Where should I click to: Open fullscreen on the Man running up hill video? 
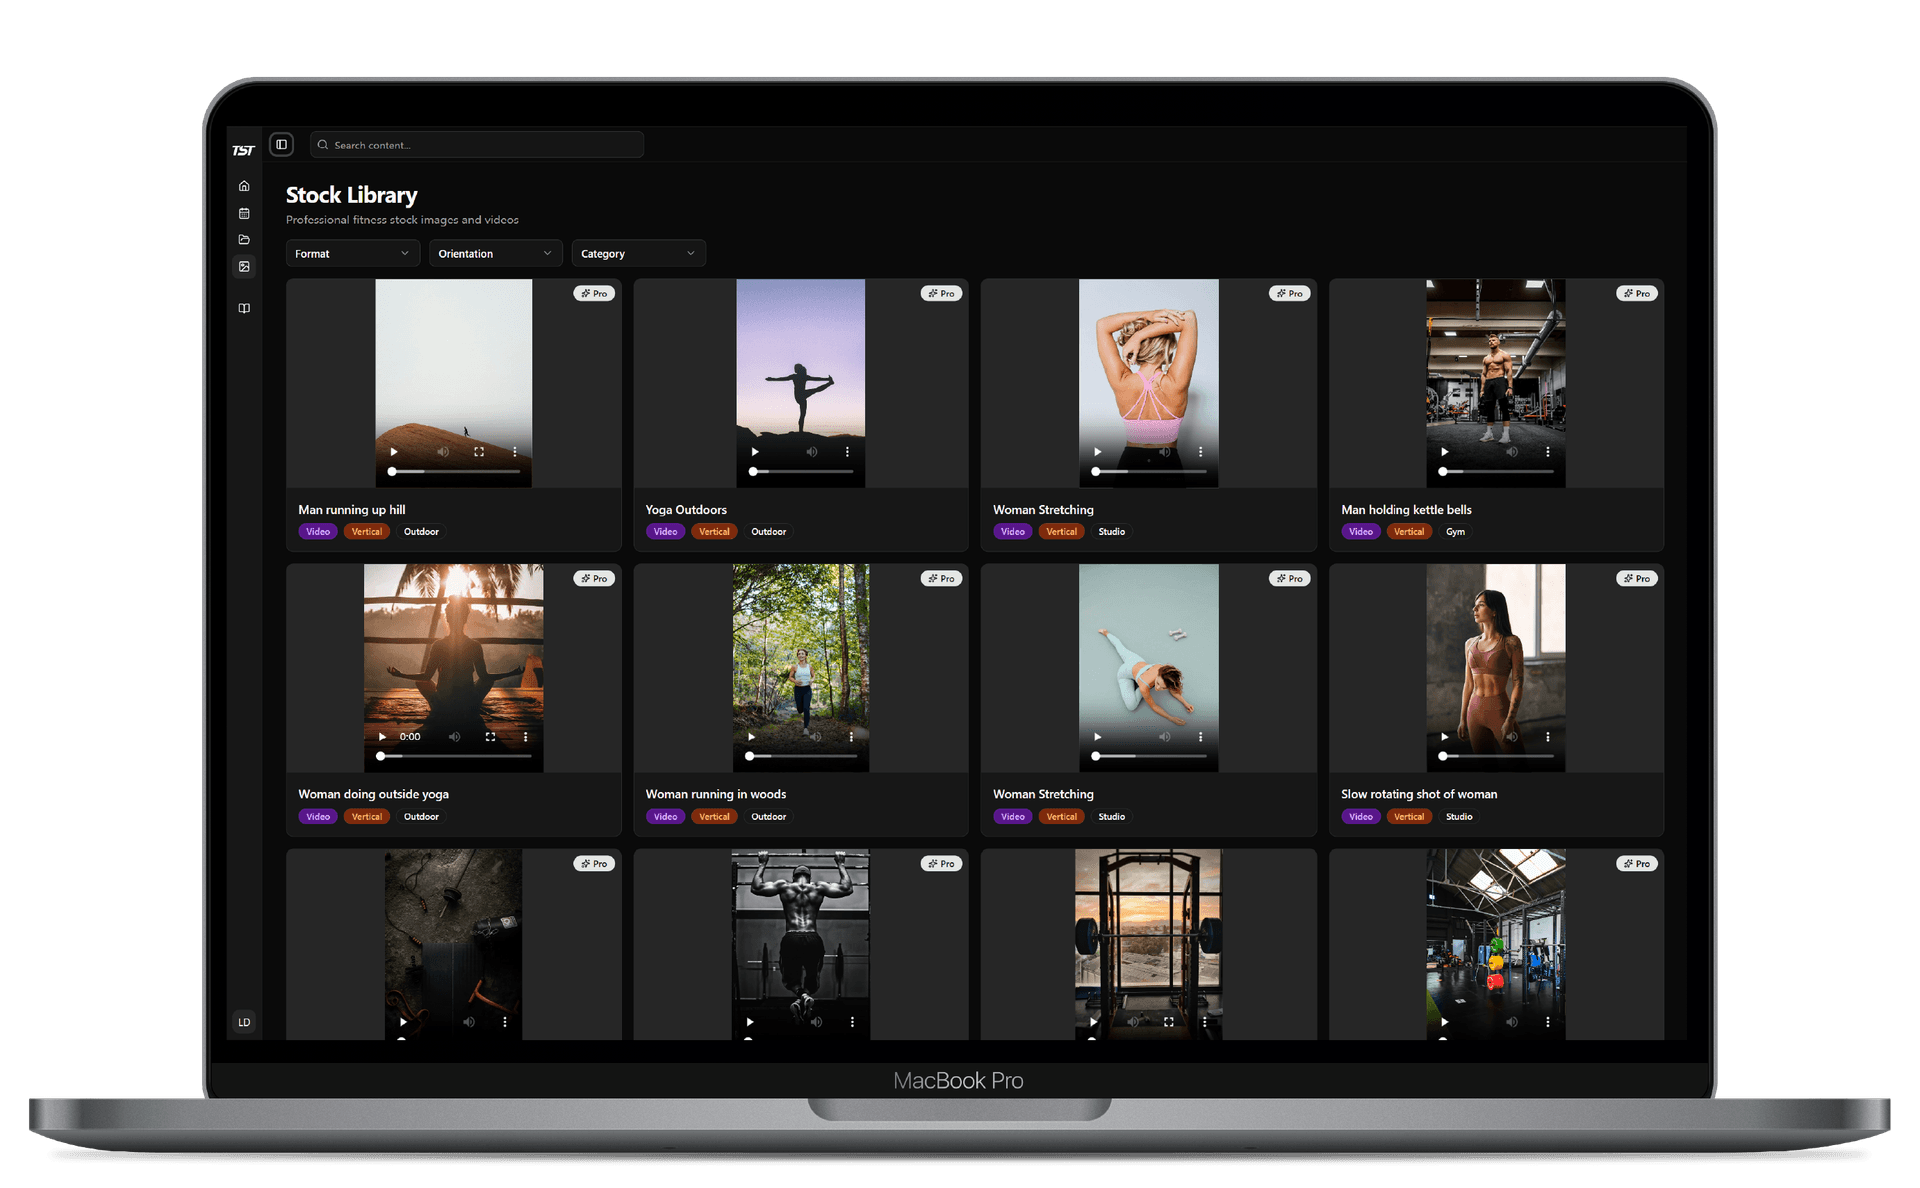point(480,452)
